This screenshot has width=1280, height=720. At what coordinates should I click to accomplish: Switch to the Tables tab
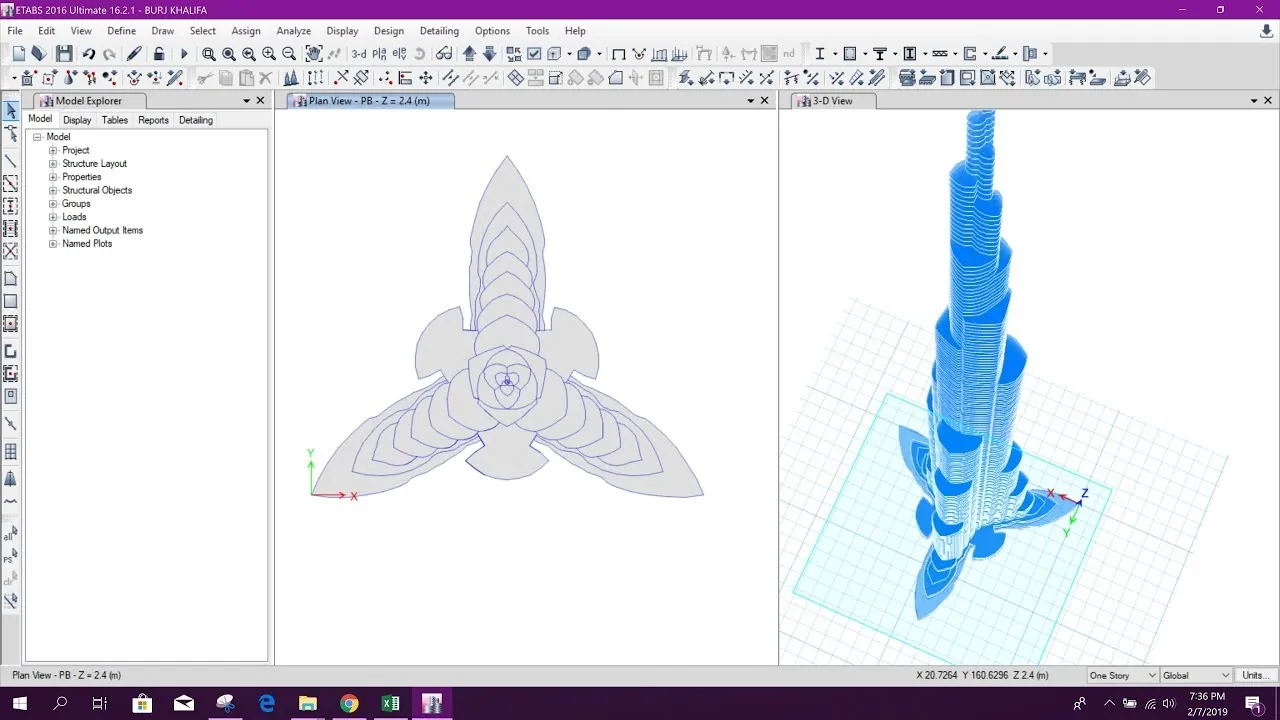(115, 120)
